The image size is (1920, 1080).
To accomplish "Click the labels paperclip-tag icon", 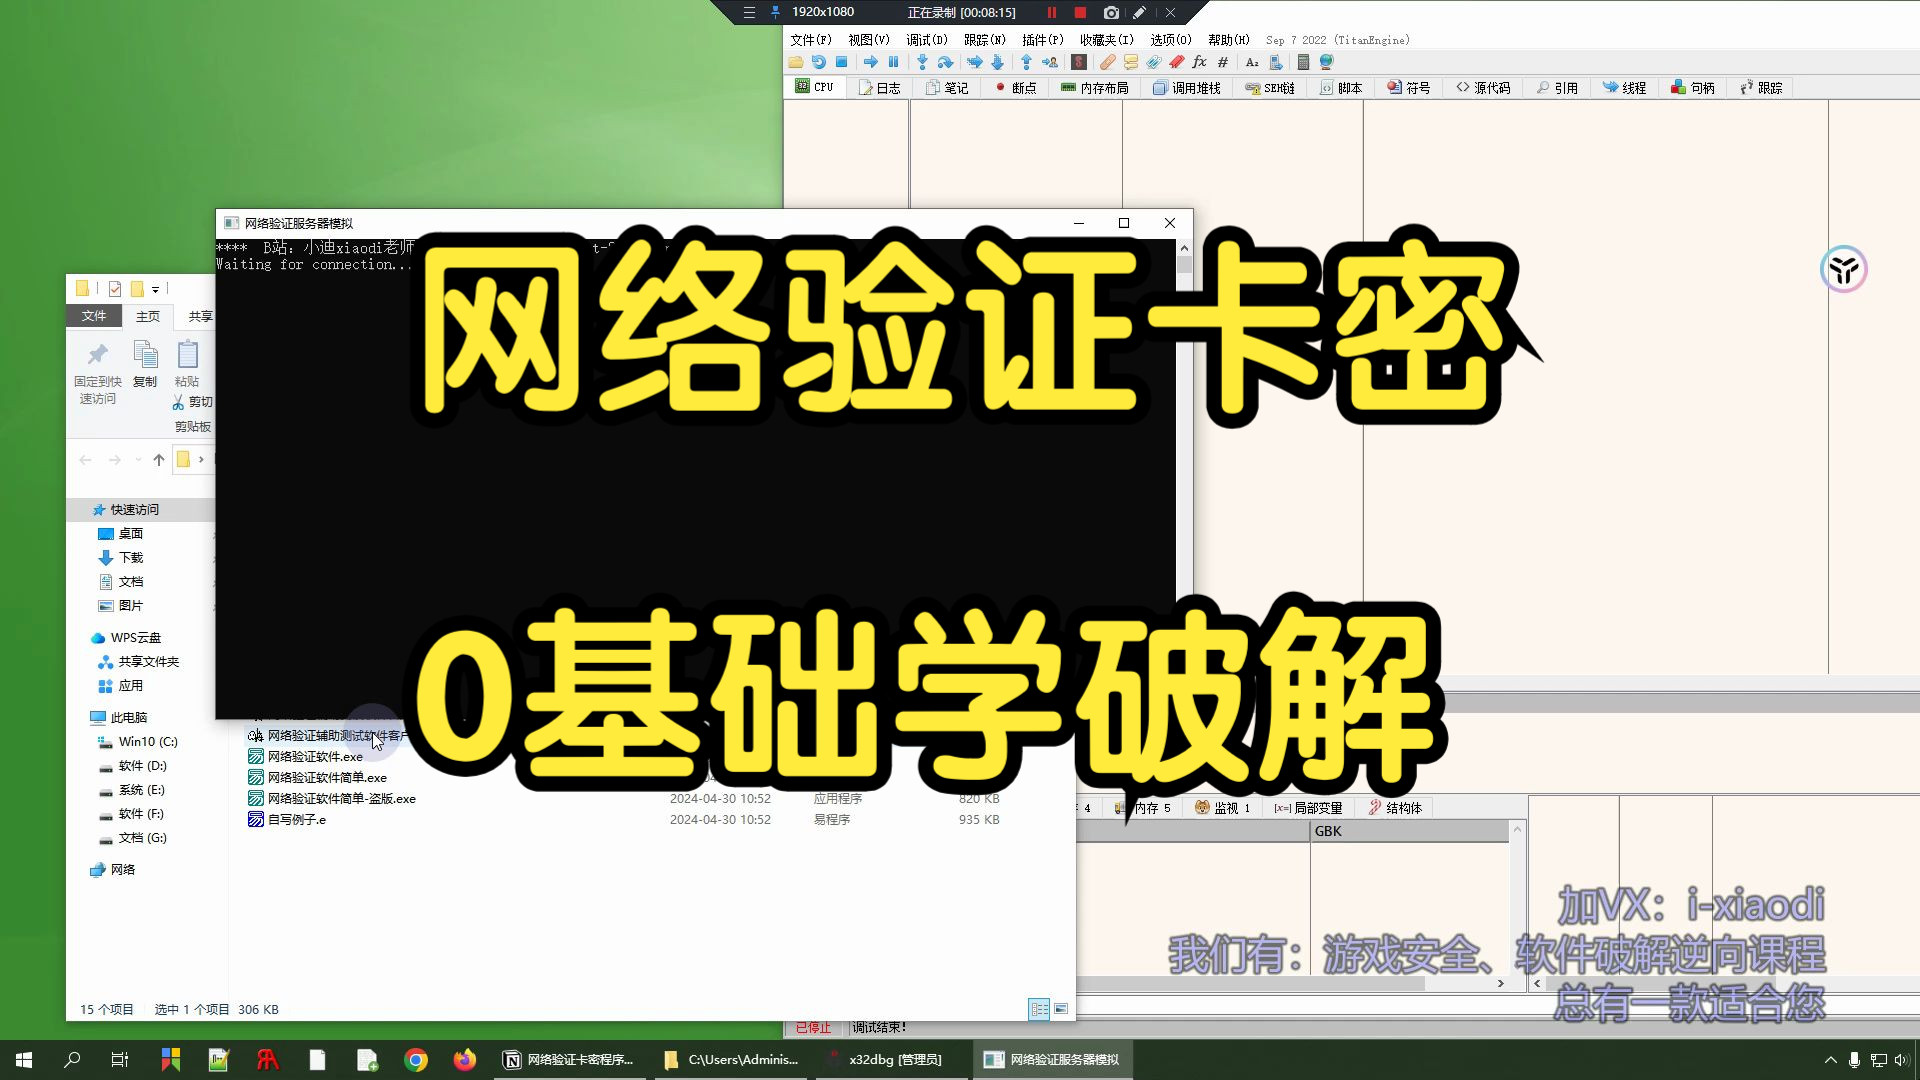I will (x=1154, y=62).
